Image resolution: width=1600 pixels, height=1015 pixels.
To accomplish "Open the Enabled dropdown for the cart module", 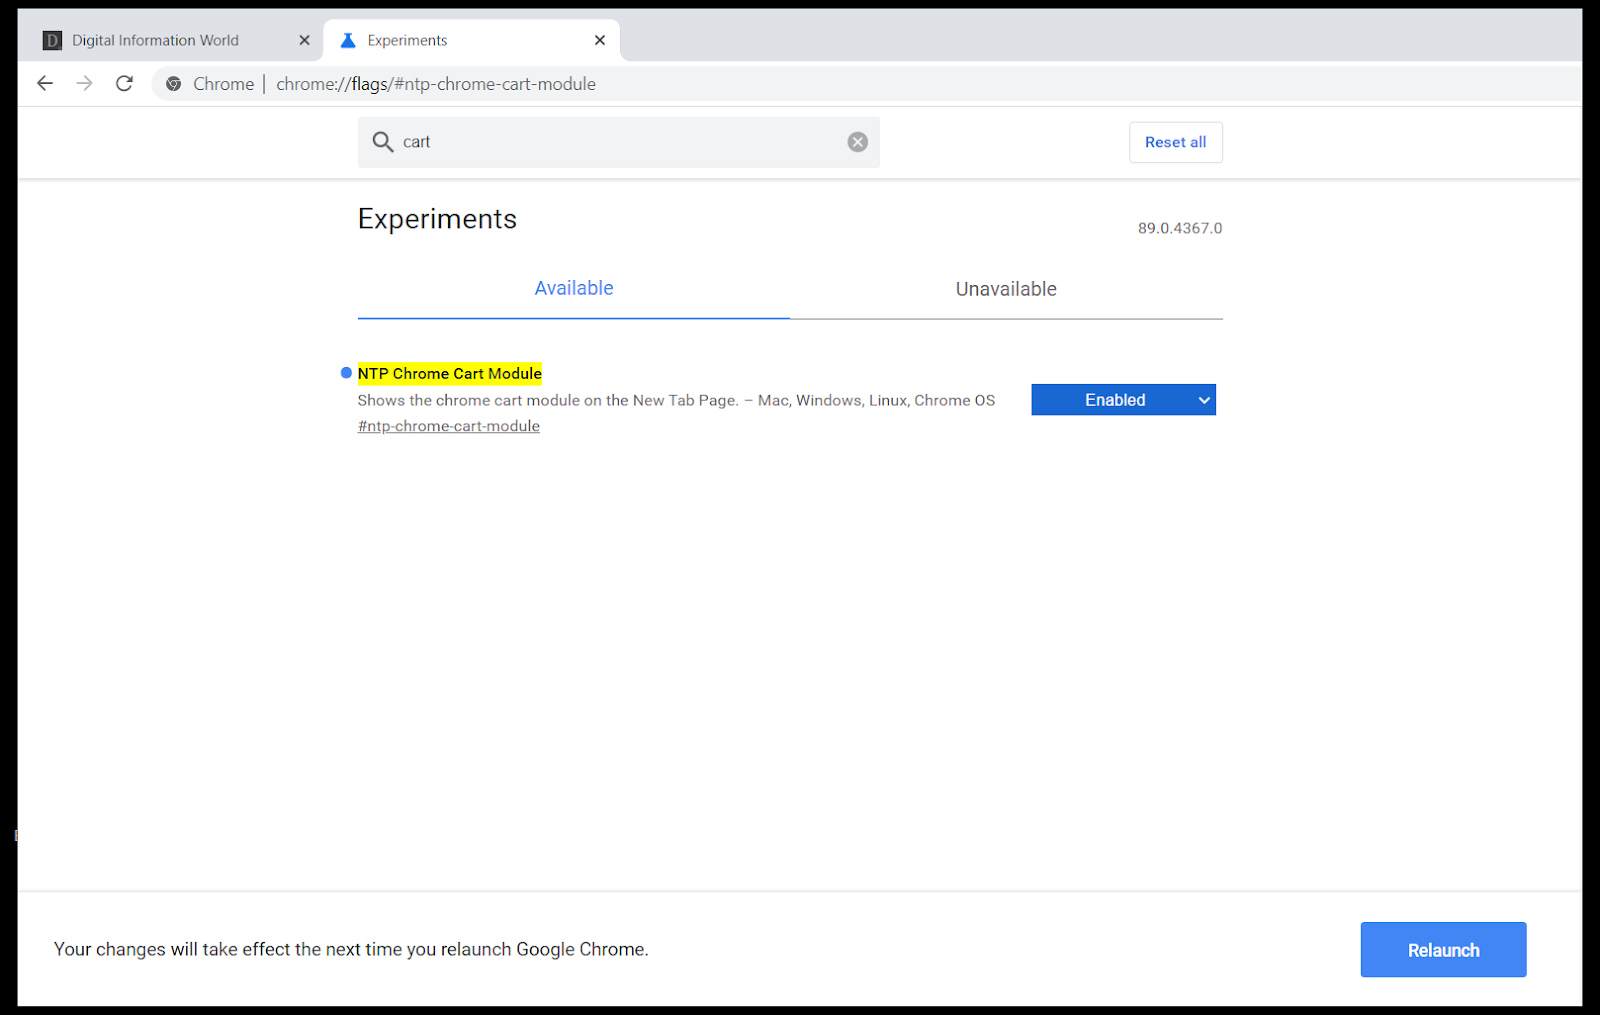I will pos(1123,399).
